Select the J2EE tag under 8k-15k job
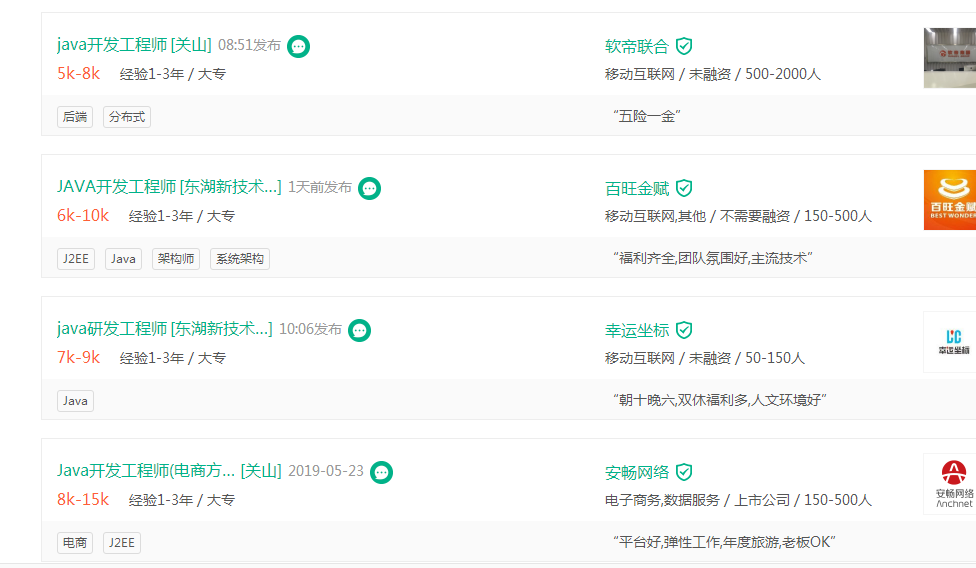Viewport: 976px width, 568px height. [x=121, y=542]
